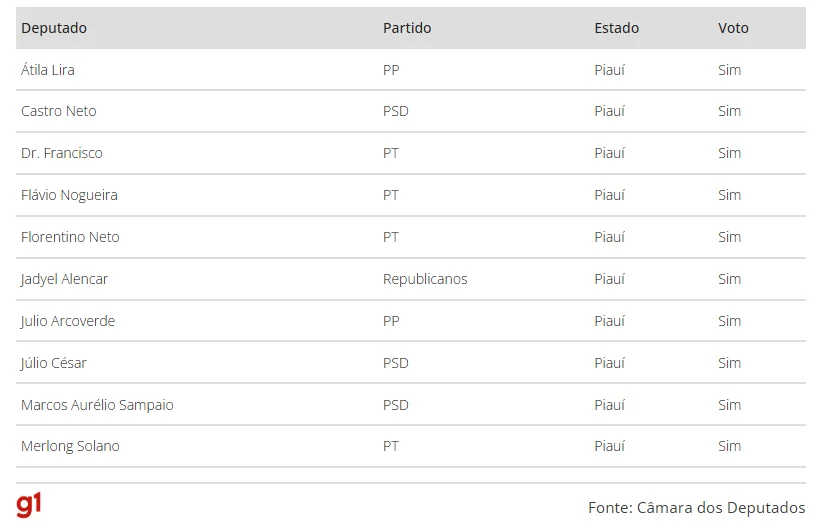Select the Átila Lira name cell
This screenshot has height=524, width=820.
coord(48,70)
